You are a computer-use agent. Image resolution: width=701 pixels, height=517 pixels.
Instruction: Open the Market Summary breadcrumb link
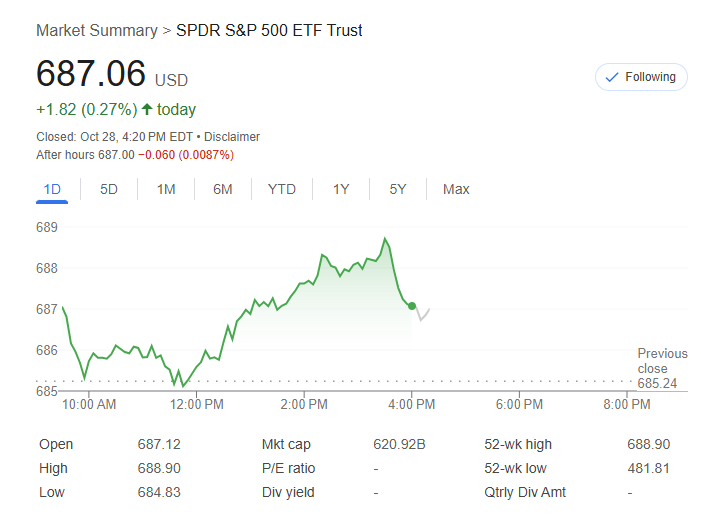click(x=96, y=31)
